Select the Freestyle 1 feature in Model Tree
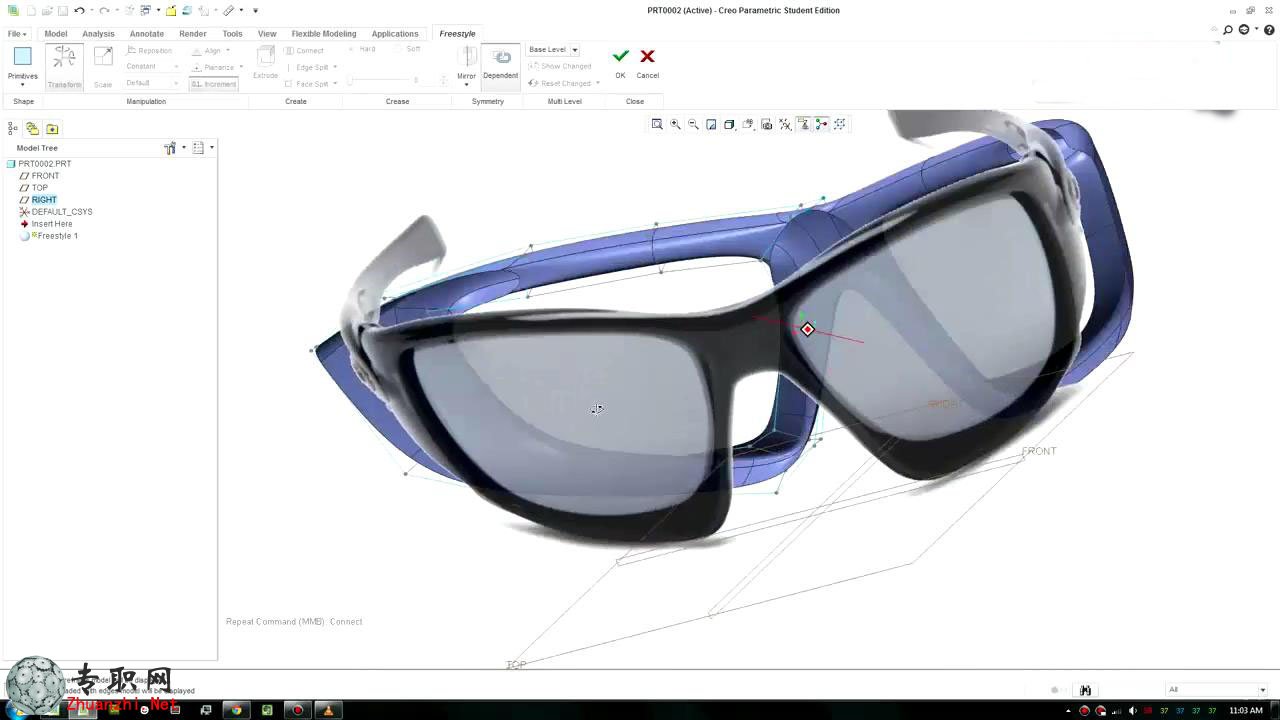This screenshot has height=720, width=1280. 57,236
